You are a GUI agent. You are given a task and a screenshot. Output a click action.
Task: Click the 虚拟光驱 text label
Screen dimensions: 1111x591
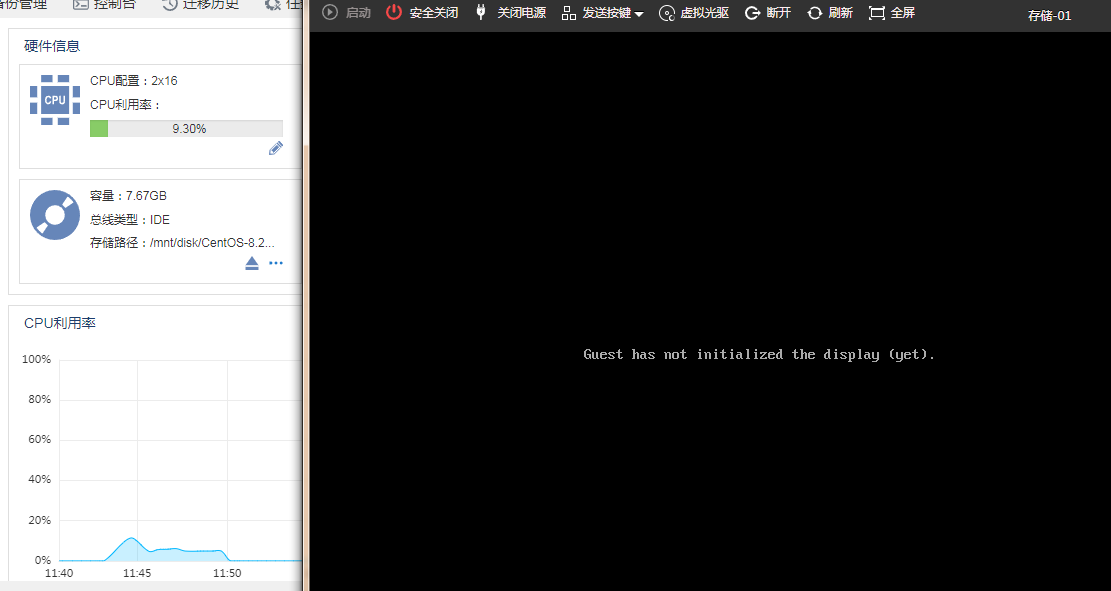coord(704,13)
